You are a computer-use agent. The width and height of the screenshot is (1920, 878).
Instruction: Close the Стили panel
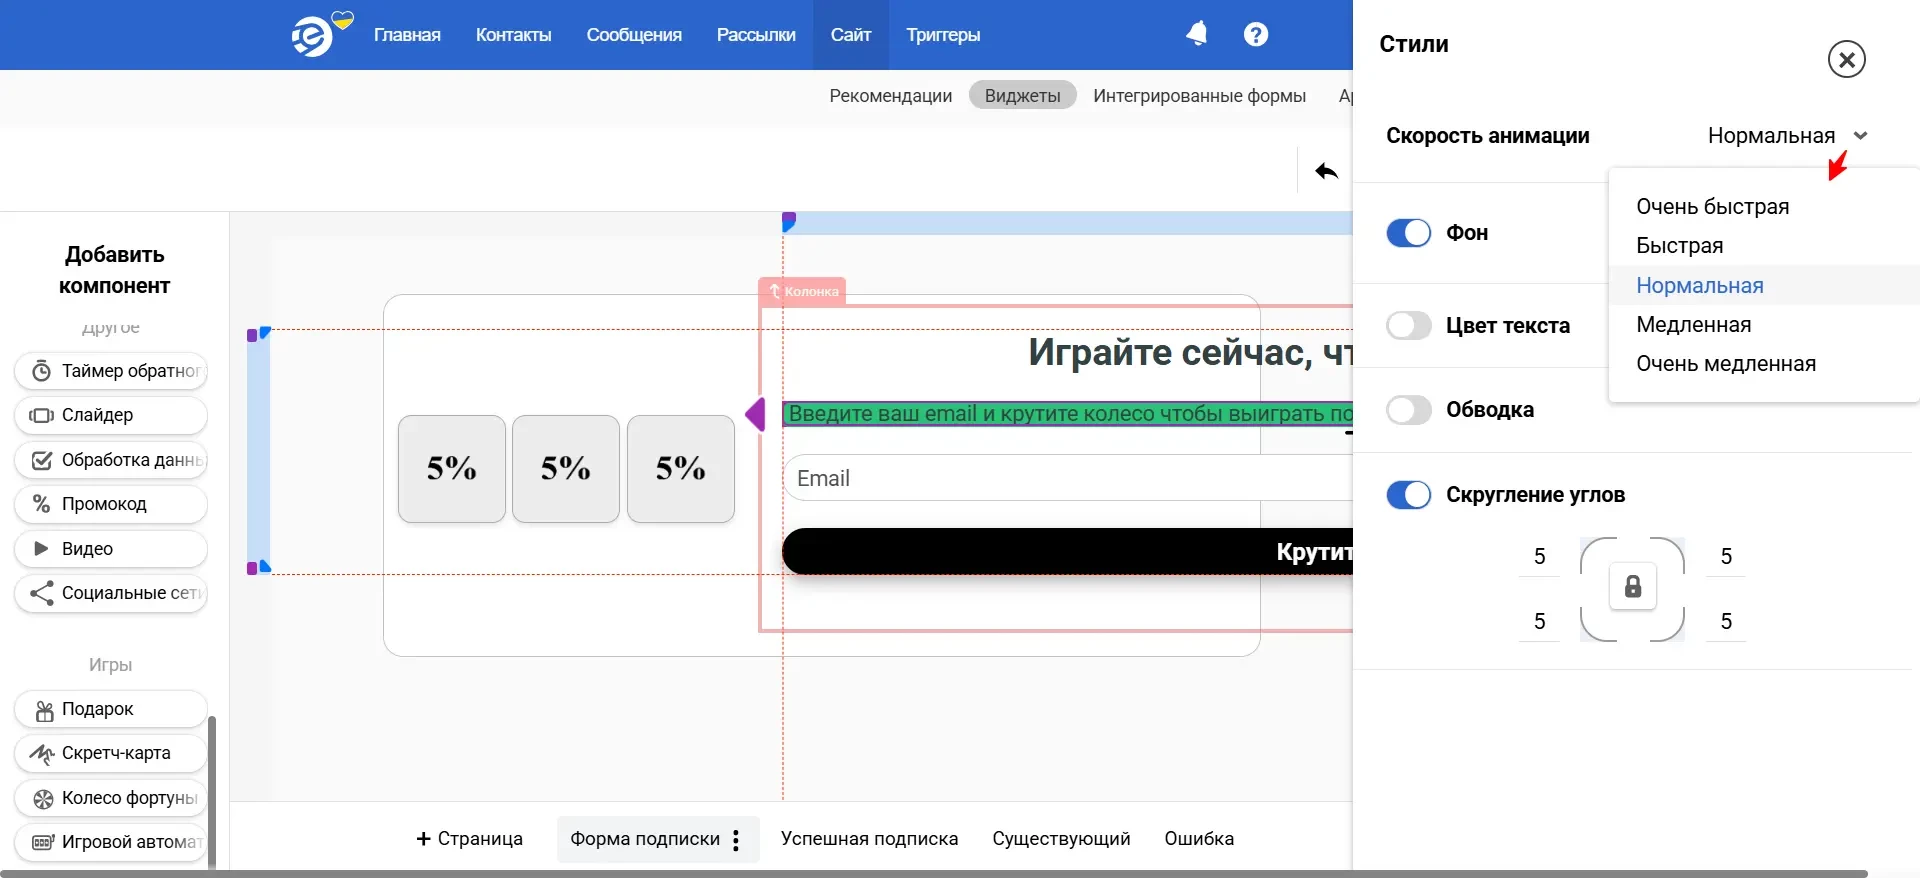pos(1846,60)
